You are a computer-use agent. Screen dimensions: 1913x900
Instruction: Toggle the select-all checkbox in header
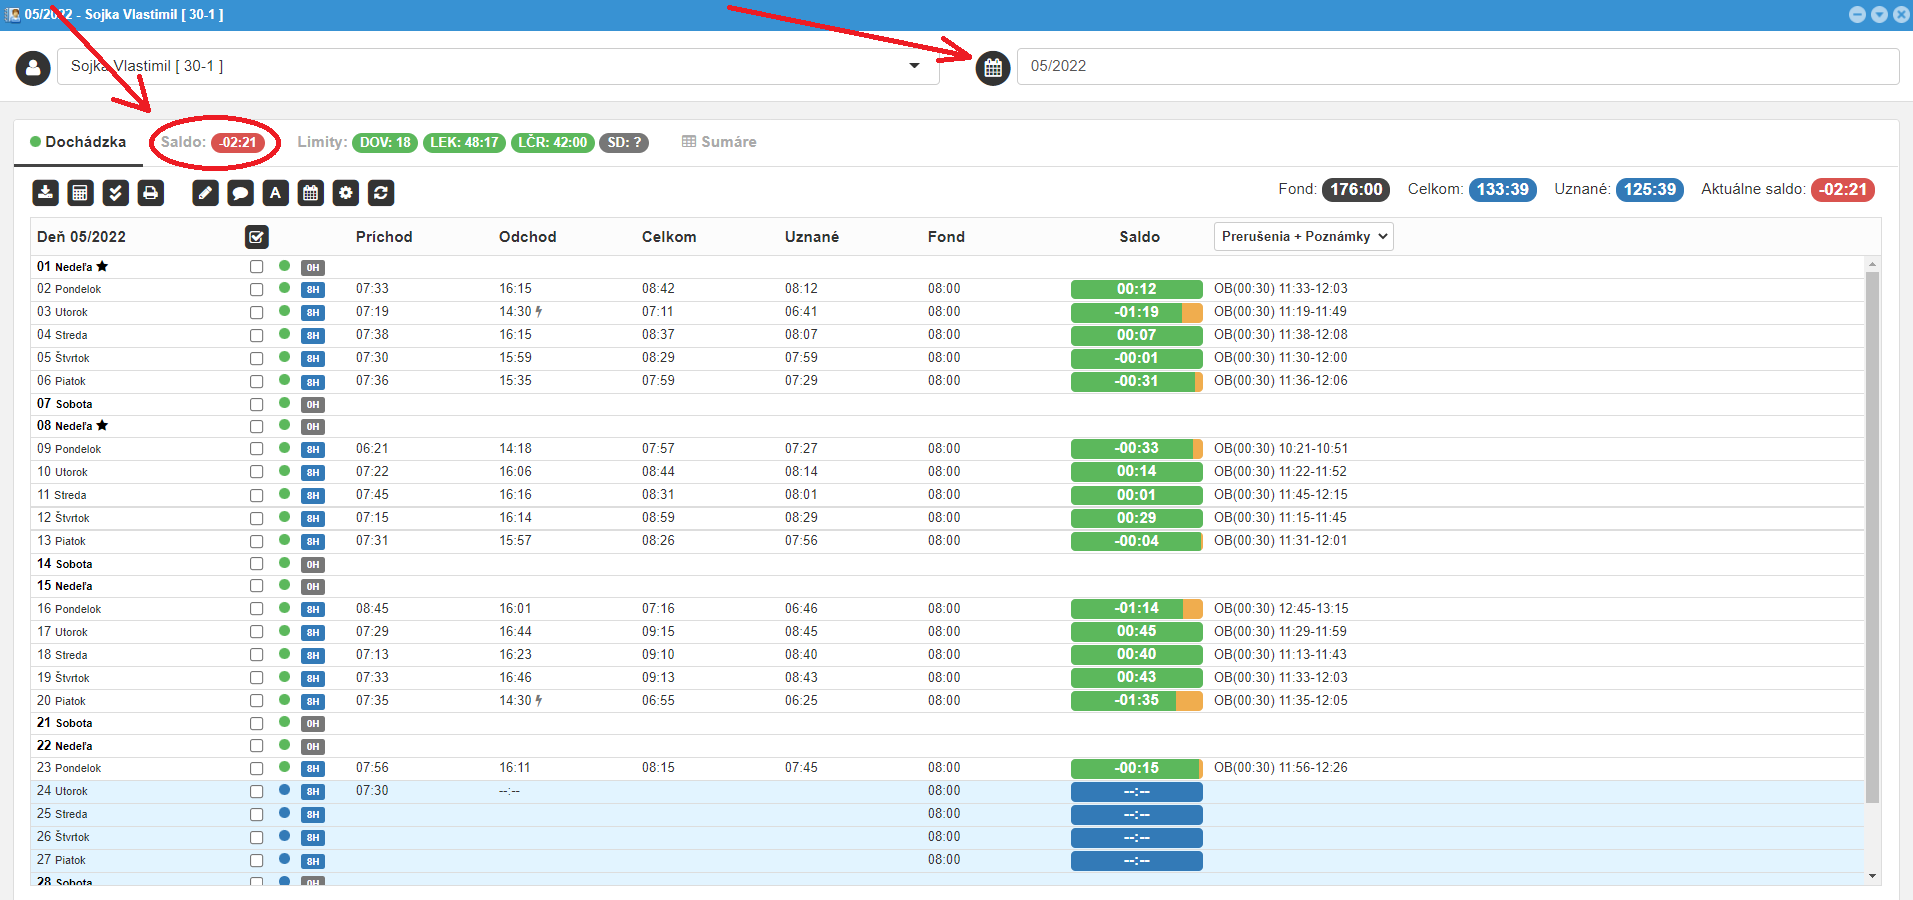[257, 237]
